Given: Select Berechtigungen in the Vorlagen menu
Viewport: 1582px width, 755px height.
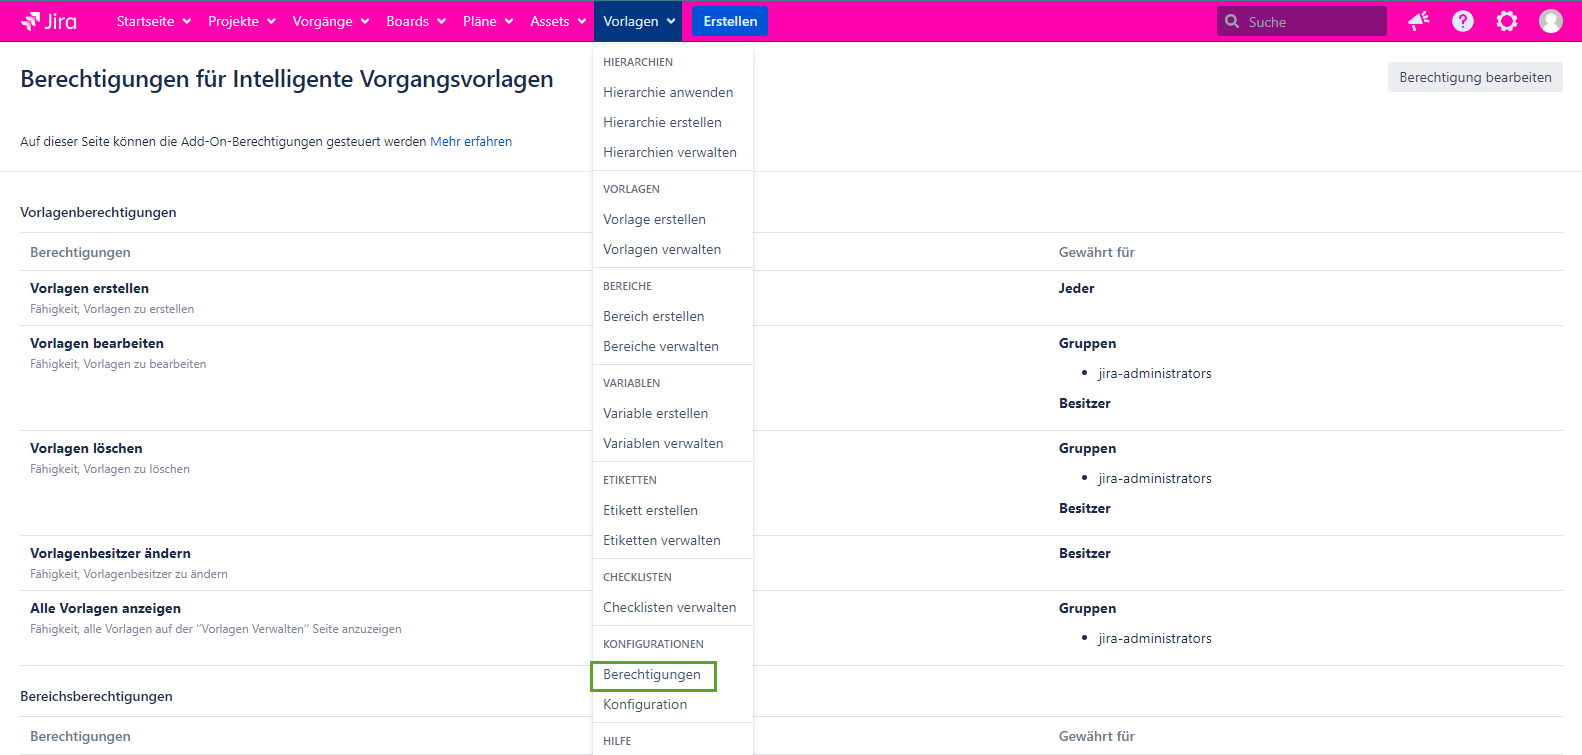Looking at the screenshot, I should [652, 675].
